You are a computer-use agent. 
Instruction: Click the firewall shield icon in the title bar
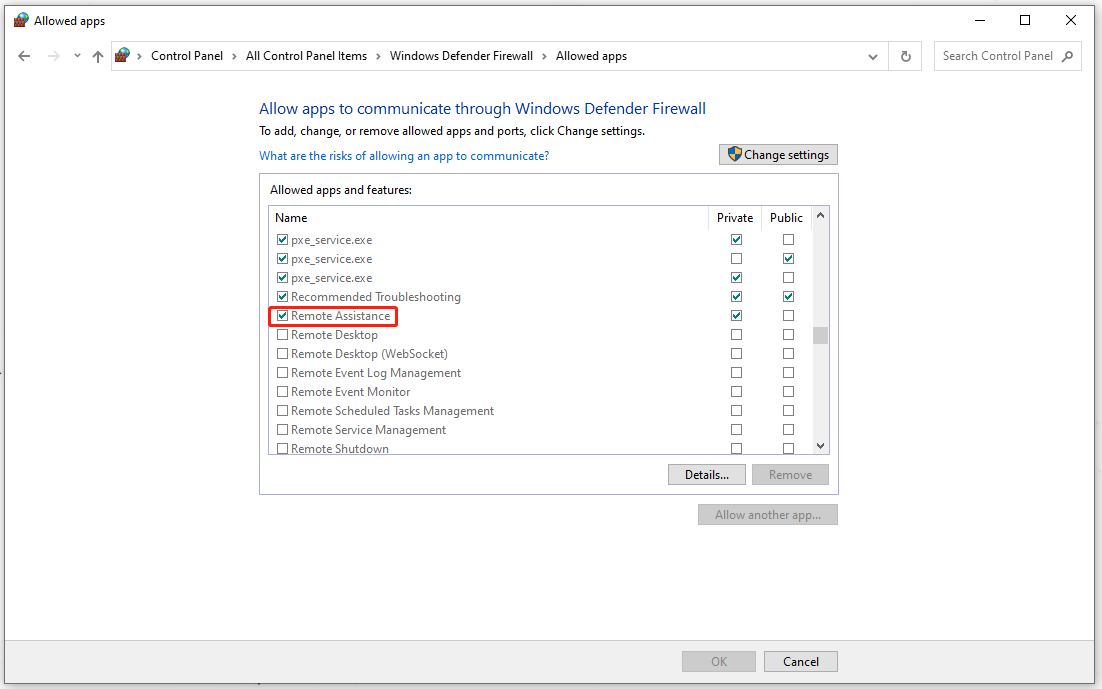coord(22,20)
